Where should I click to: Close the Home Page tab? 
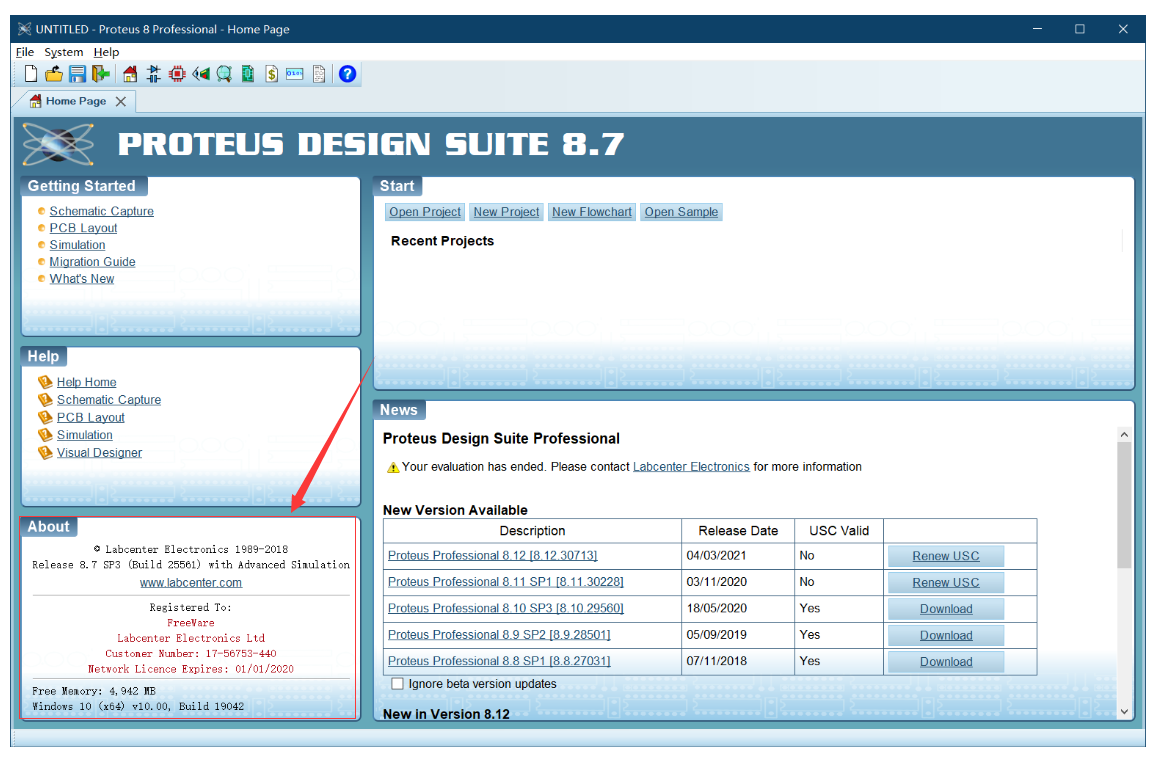click(x=121, y=101)
